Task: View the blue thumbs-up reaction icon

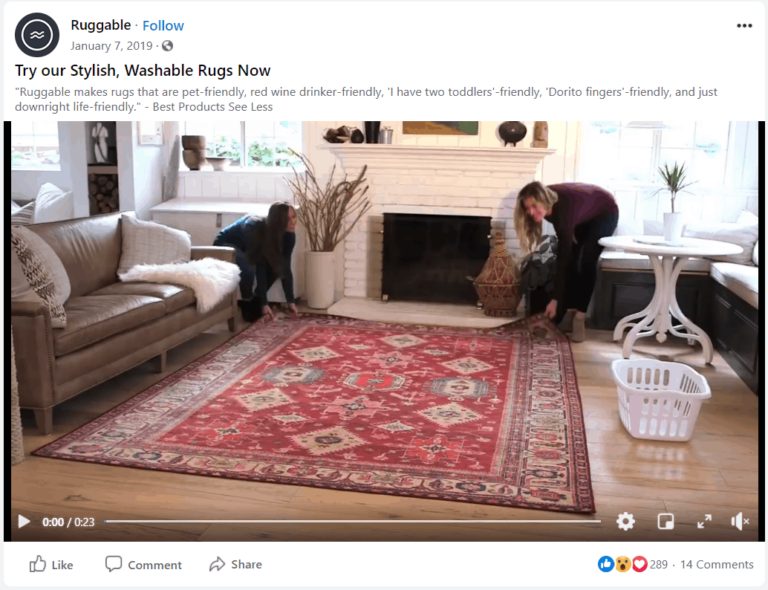Action: click(606, 565)
